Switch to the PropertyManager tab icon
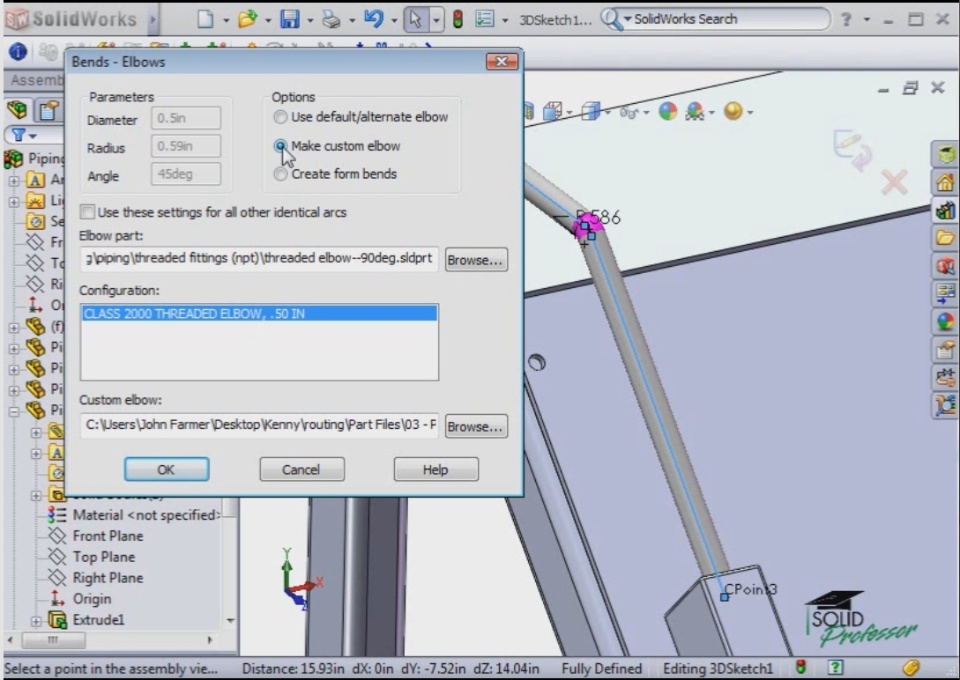Viewport: 960px width, 680px height. pos(48,110)
